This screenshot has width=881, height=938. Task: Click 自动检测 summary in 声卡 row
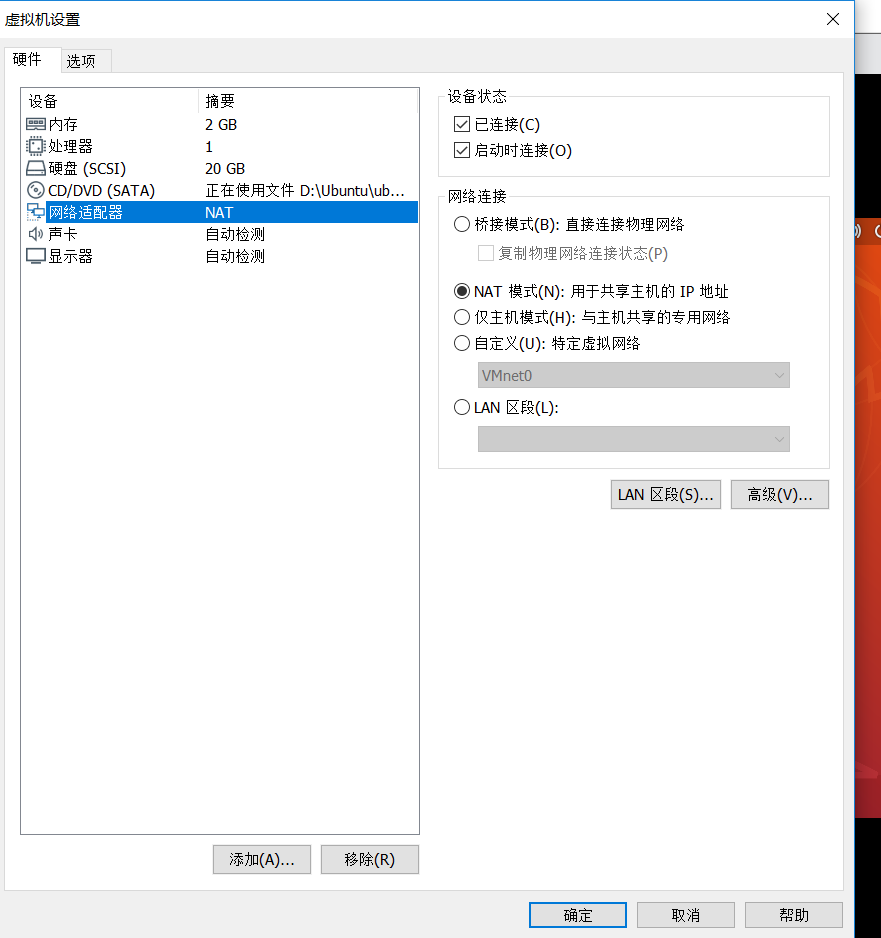(235, 234)
